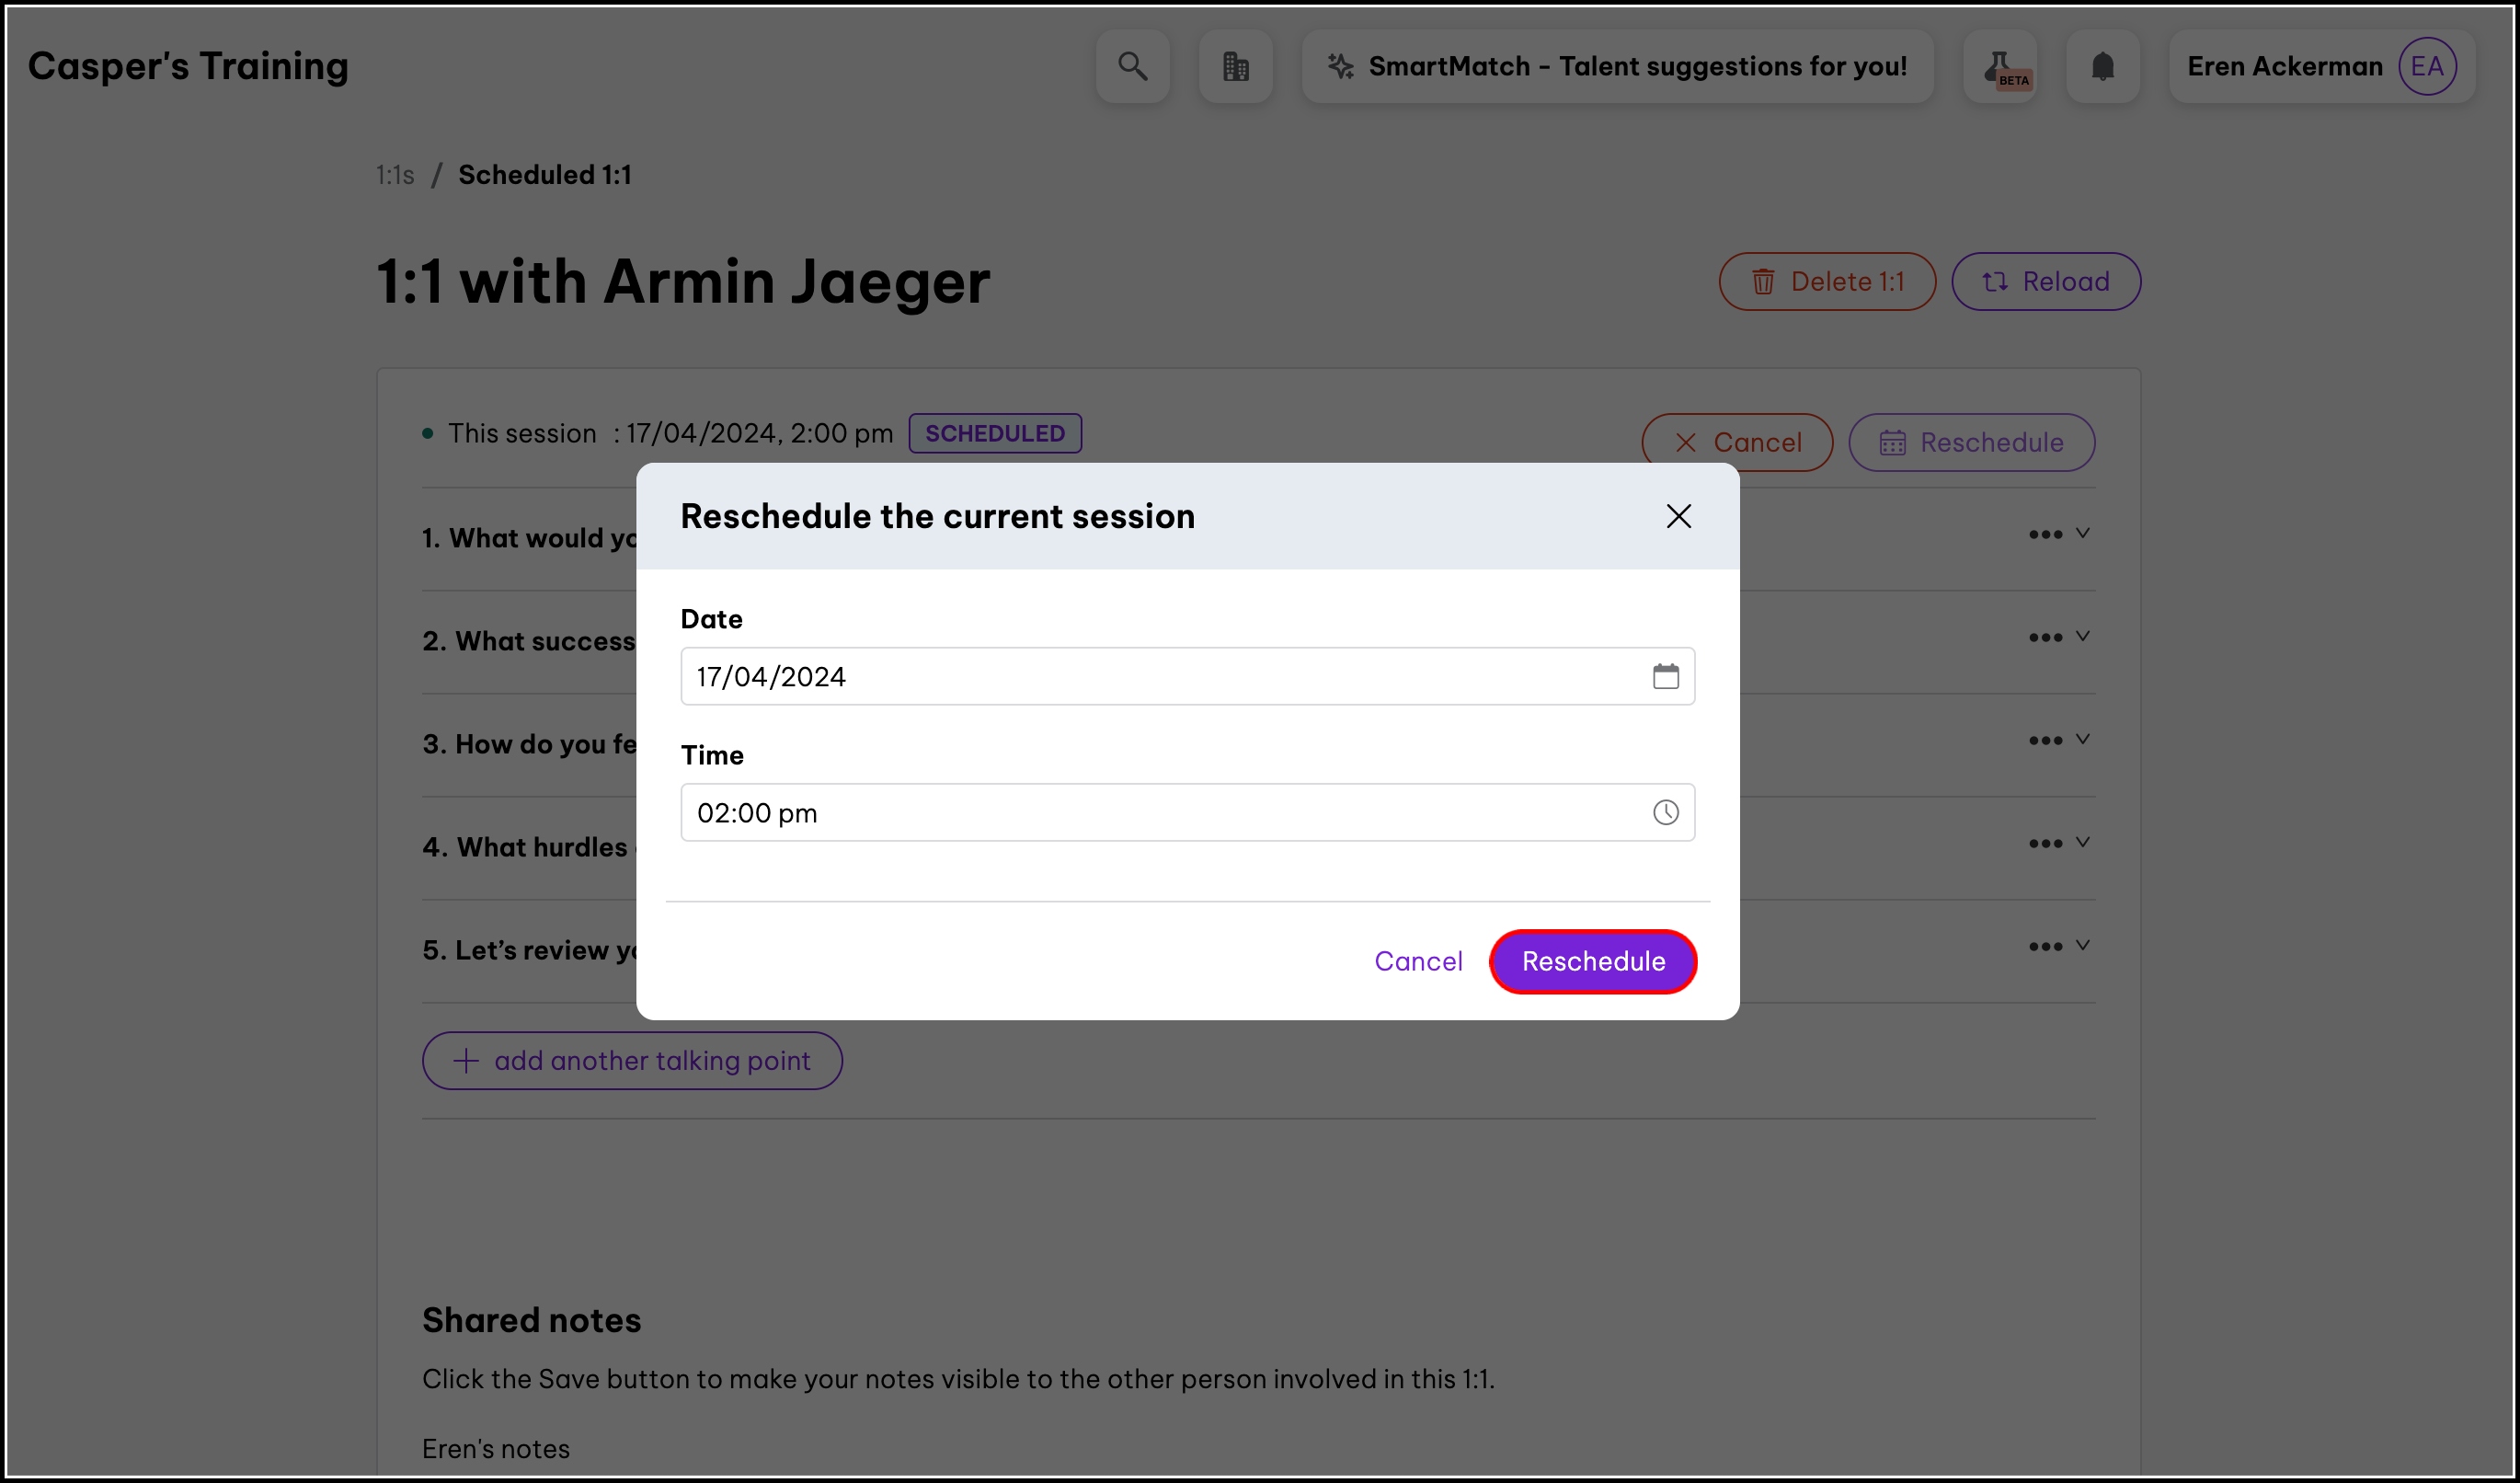Open the notifications bell
The width and height of the screenshot is (2520, 1483).
click(2103, 66)
